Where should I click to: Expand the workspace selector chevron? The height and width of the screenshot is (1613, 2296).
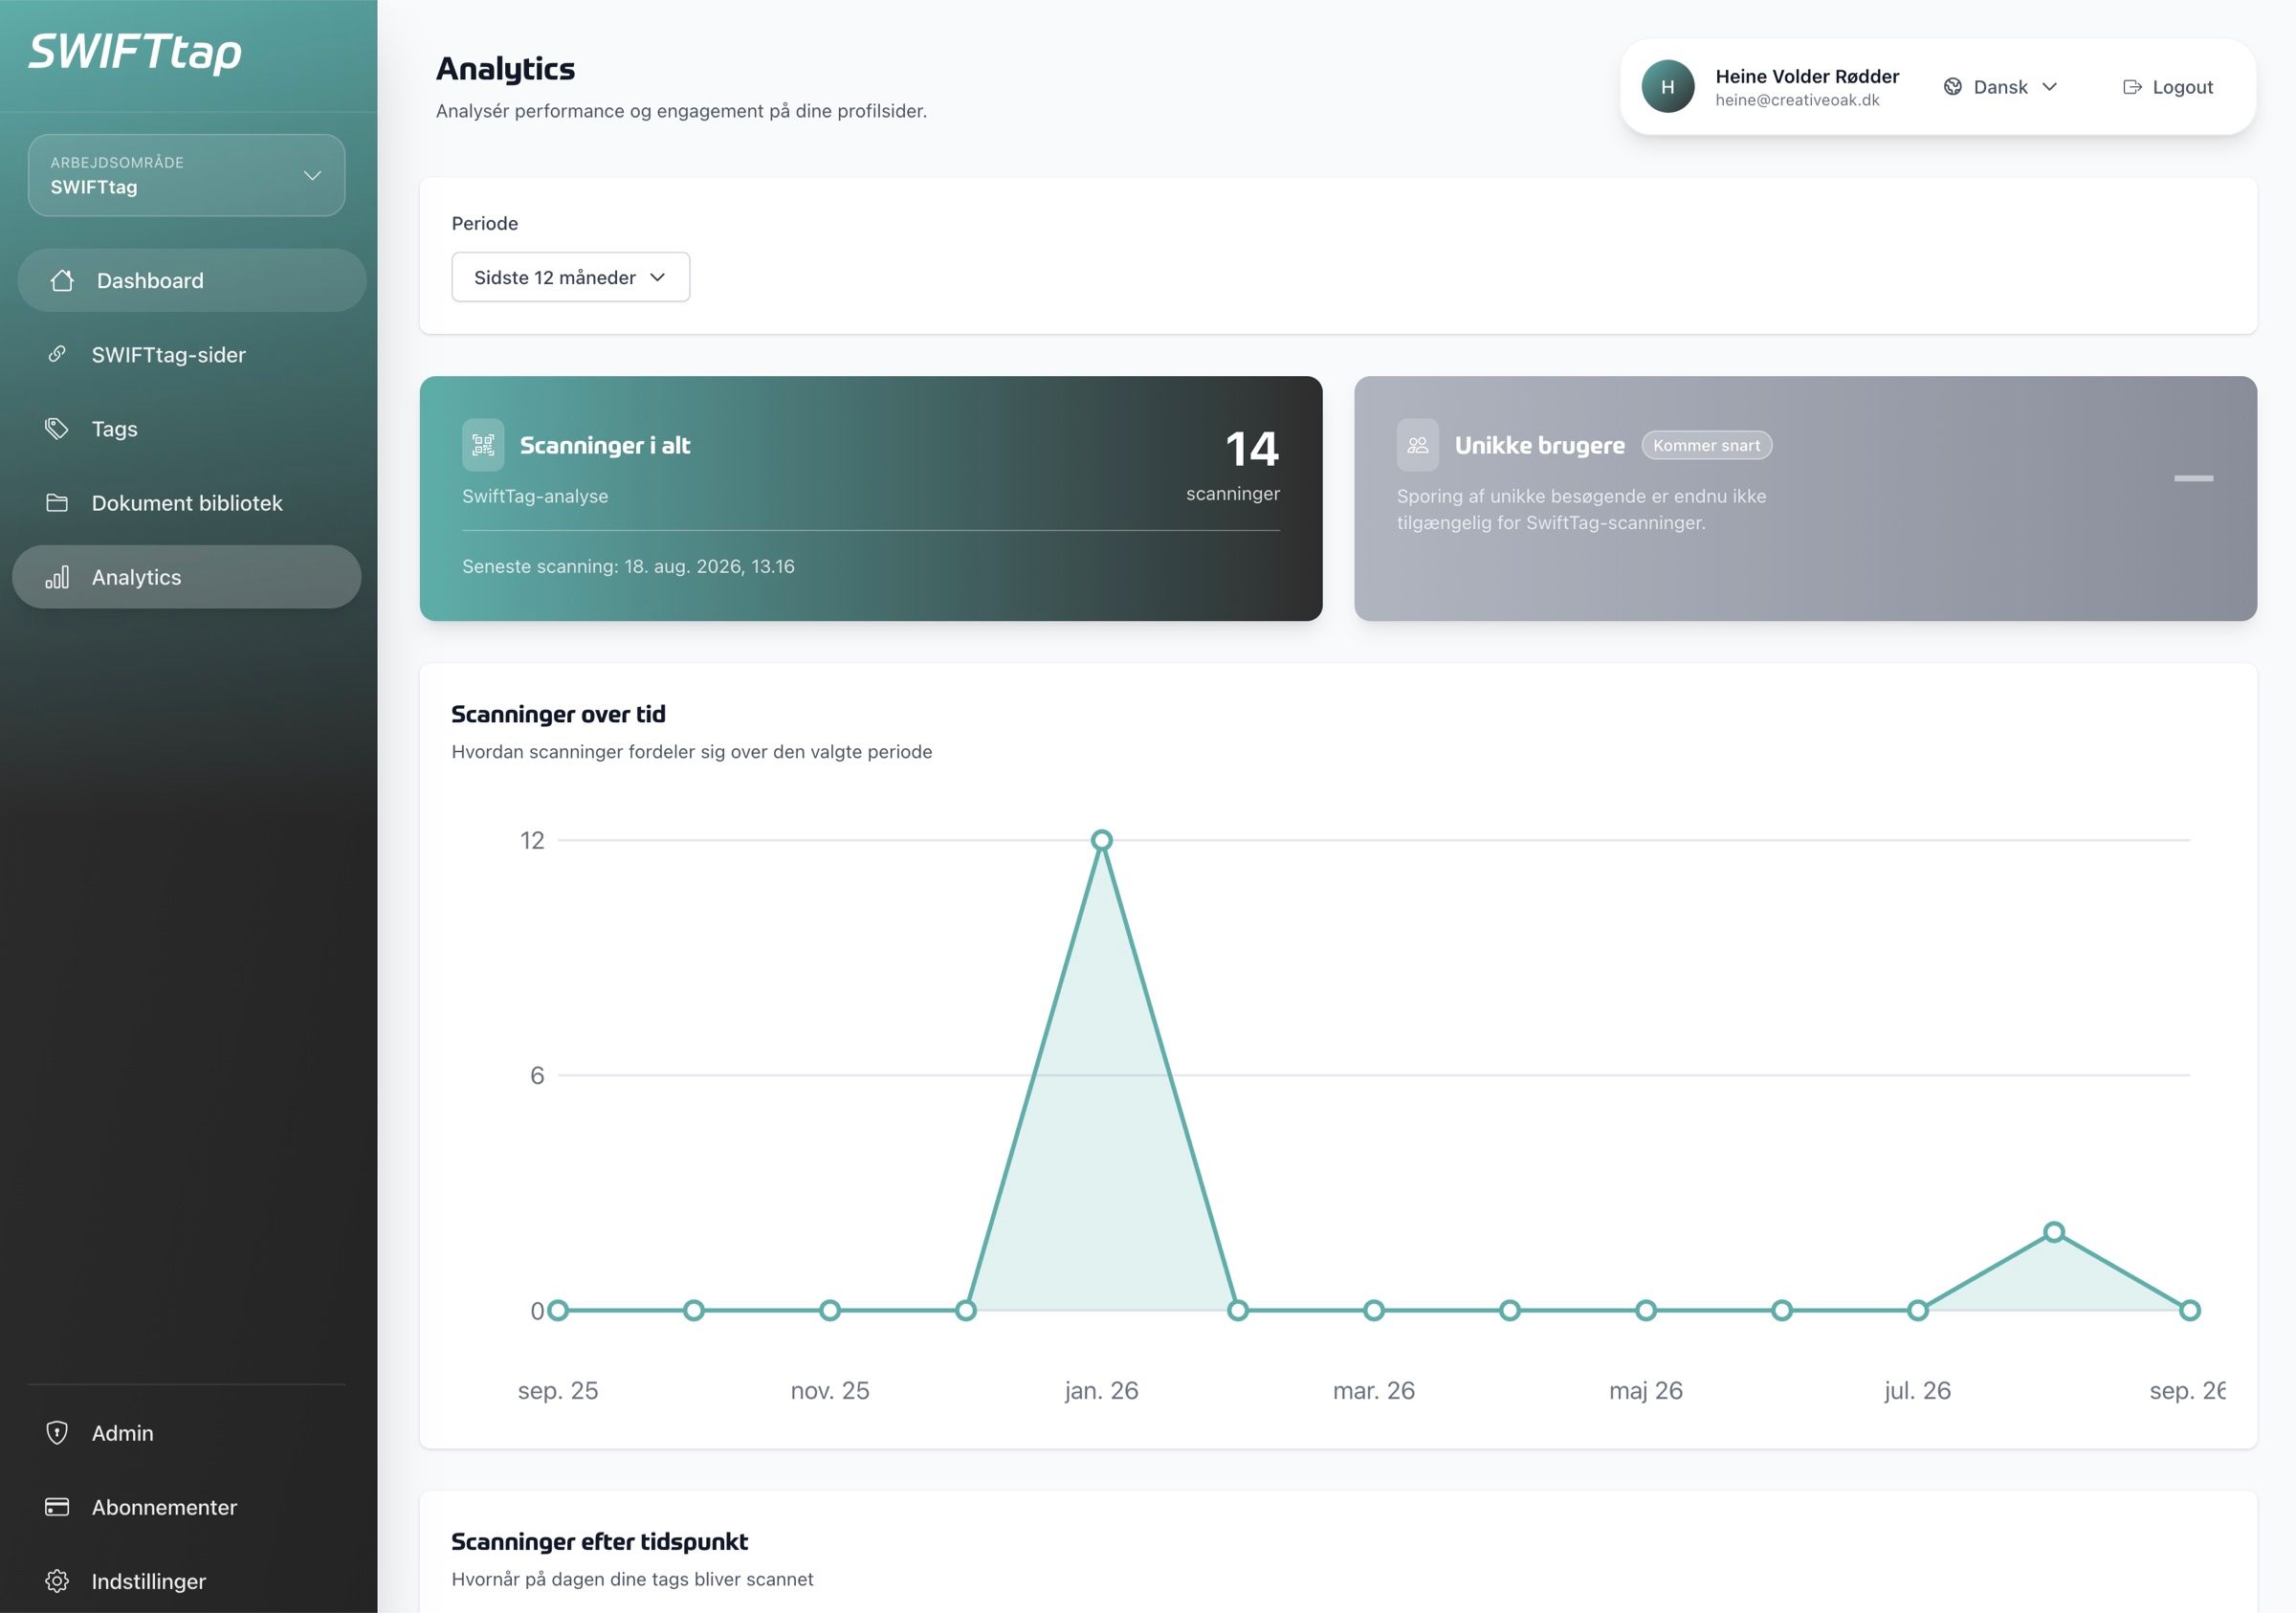[312, 175]
